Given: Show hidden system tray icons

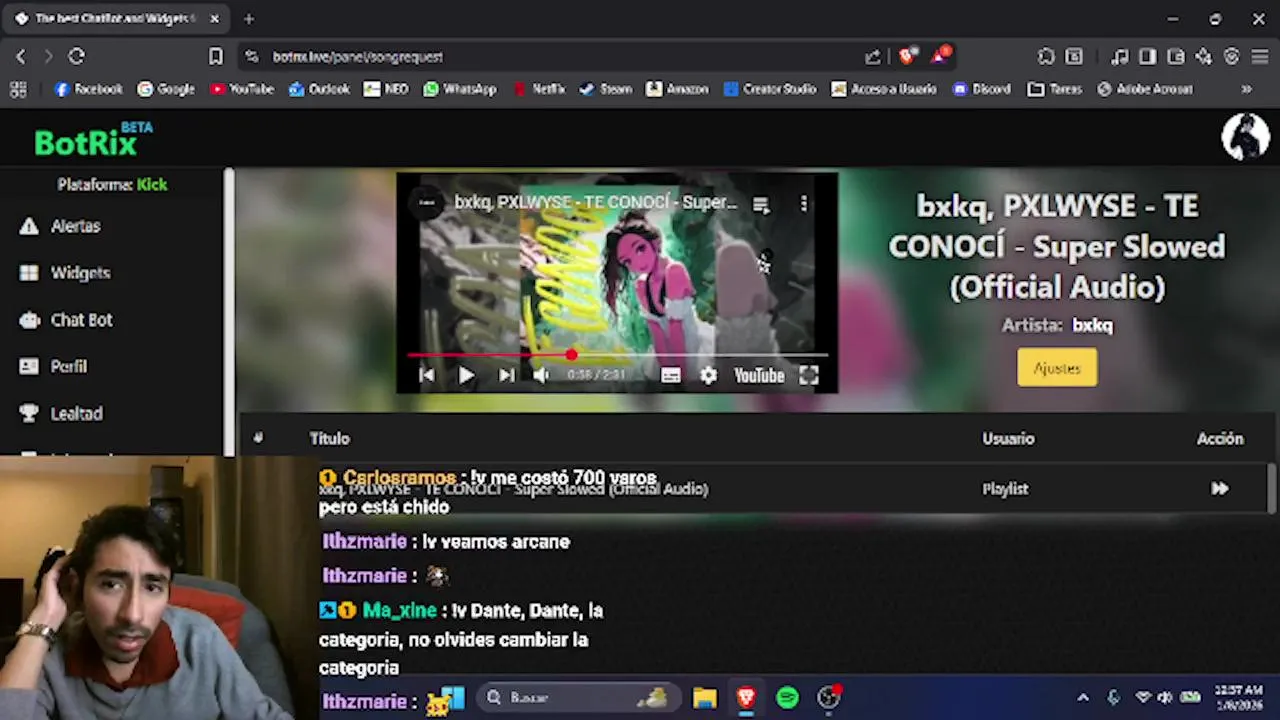Looking at the screenshot, I should click(1083, 698).
